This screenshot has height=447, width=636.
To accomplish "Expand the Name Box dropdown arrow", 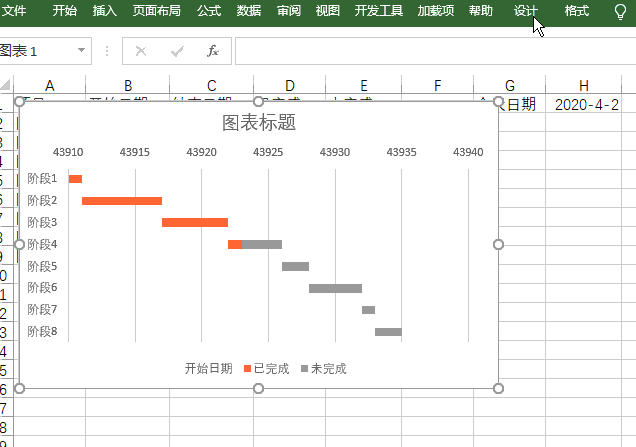I will tap(81, 51).
